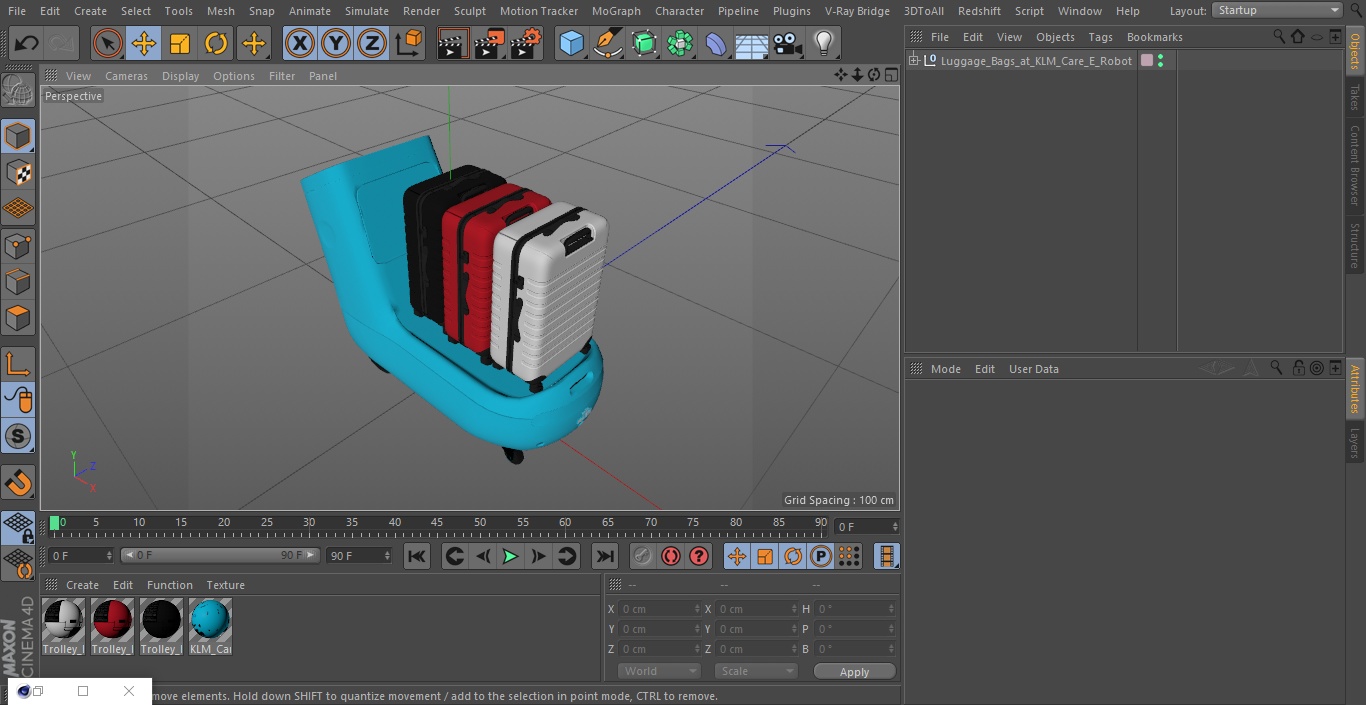This screenshot has height=705, width=1366.
Task: Click the Bend deformer icon
Action: click(x=716, y=43)
